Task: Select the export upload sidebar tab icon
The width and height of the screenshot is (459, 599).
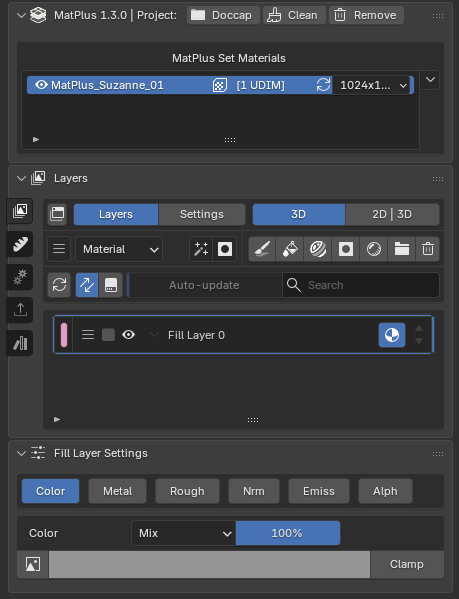Action: [20, 310]
